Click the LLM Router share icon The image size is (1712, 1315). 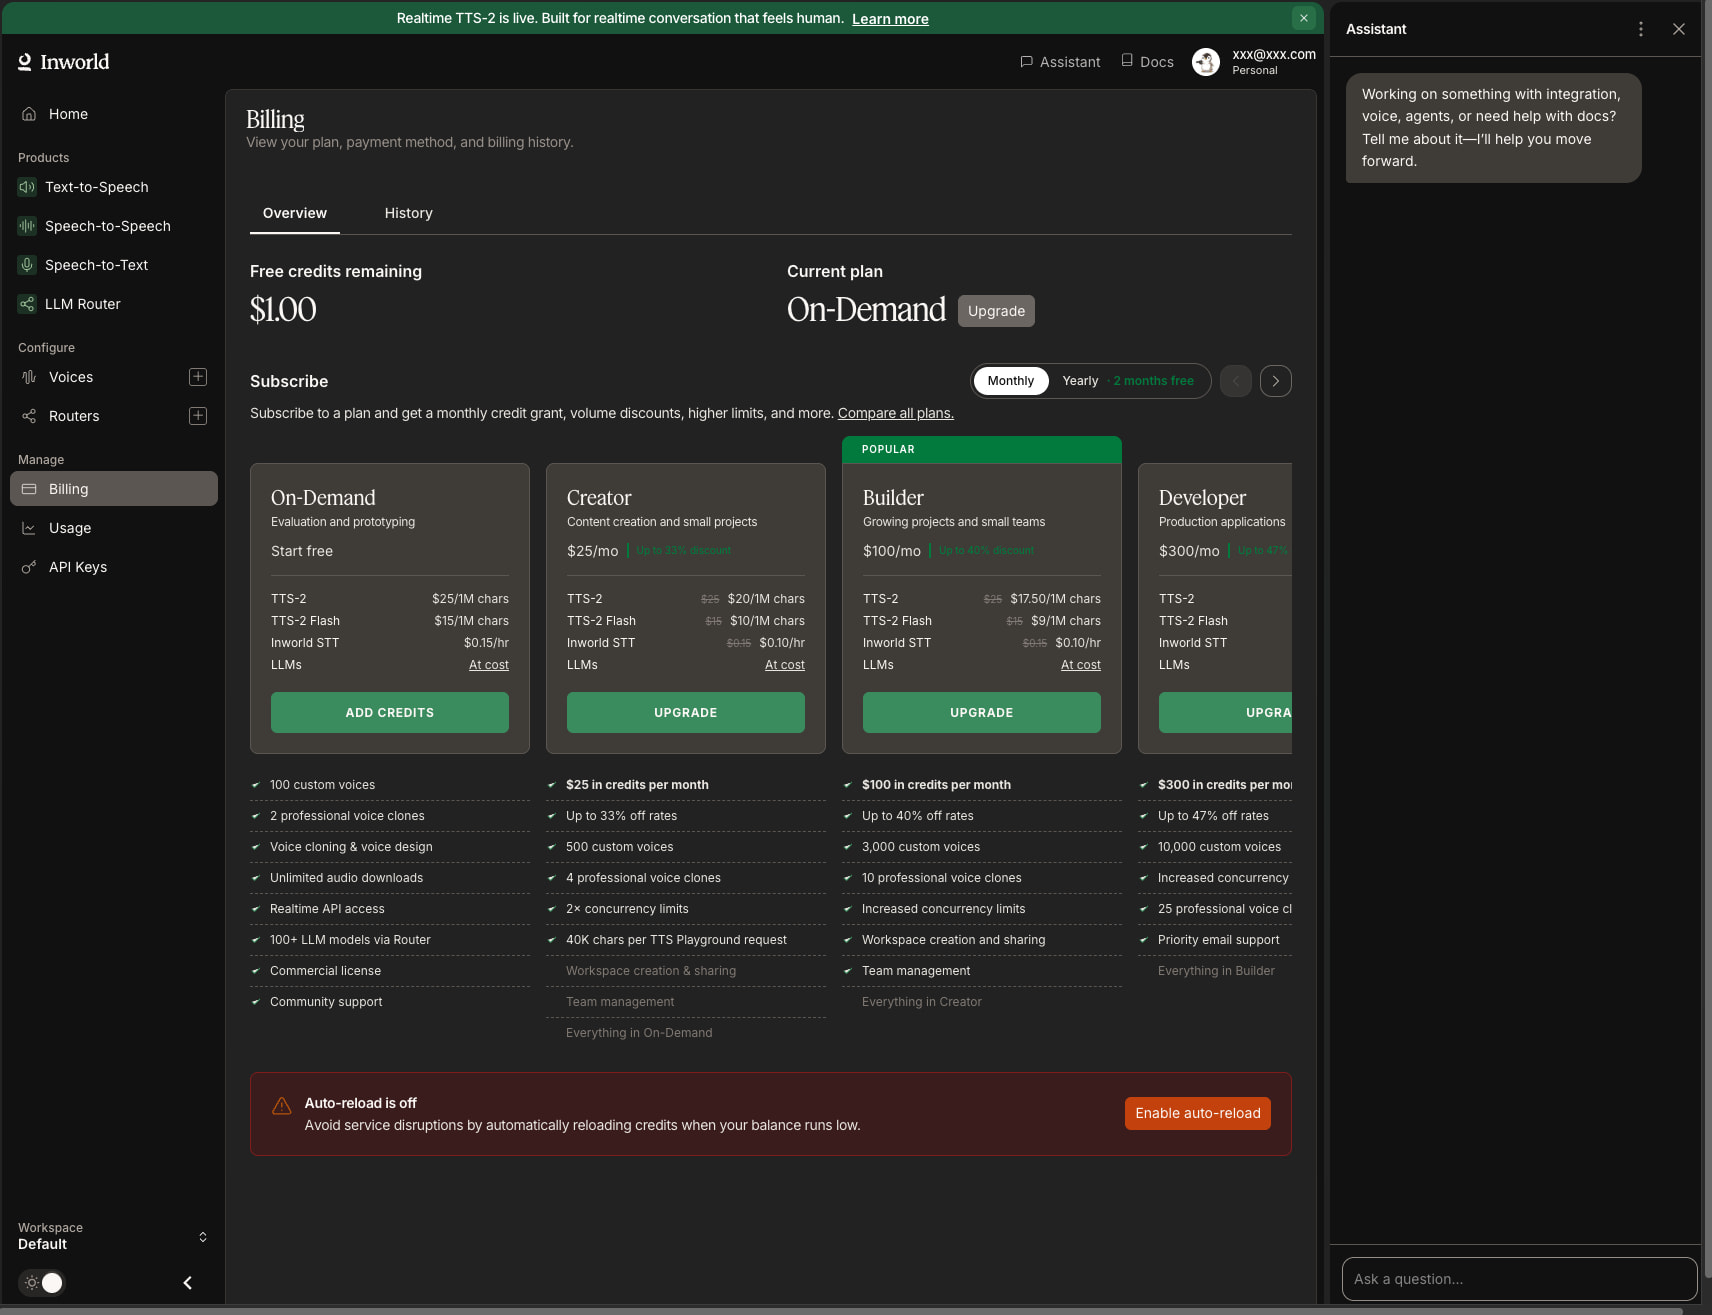pyautogui.click(x=27, y=304)
